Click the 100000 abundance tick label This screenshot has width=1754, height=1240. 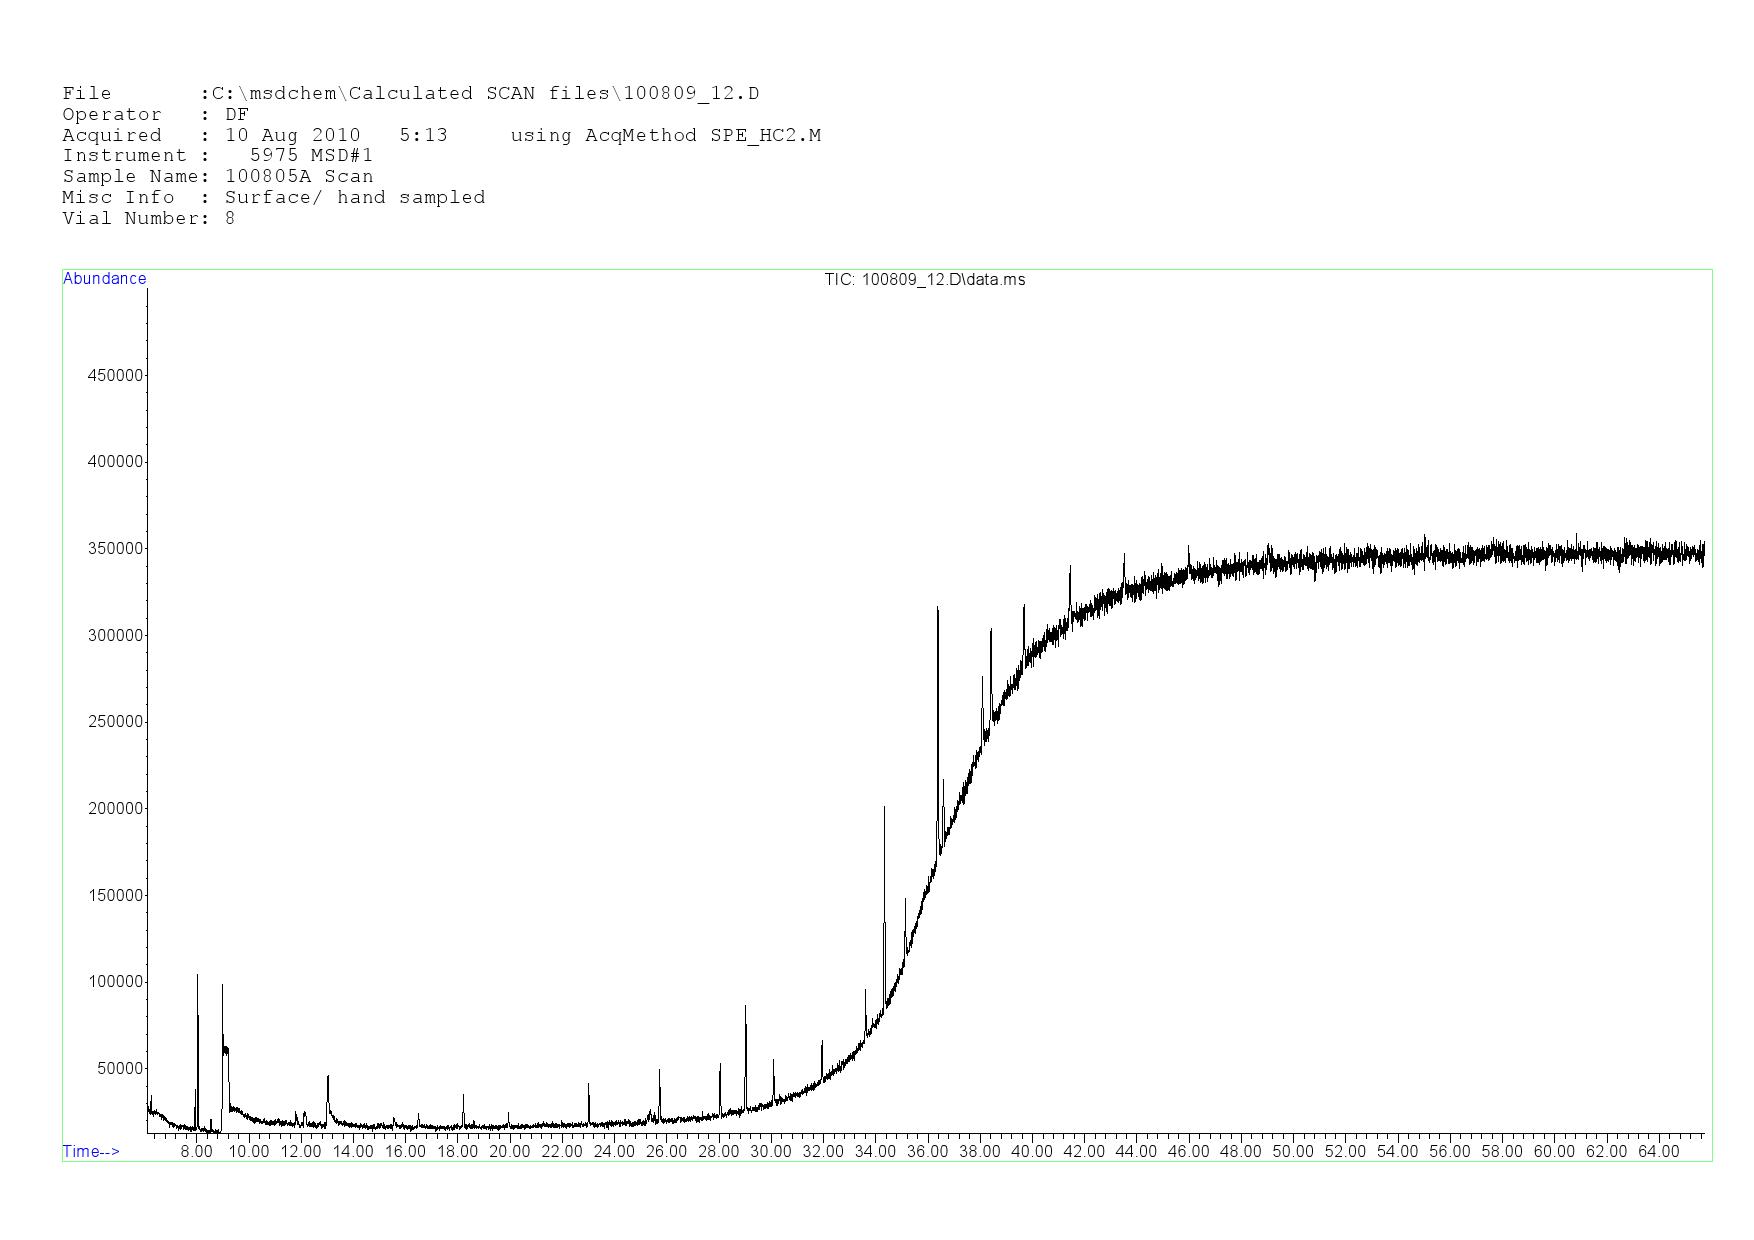[116, 982]
